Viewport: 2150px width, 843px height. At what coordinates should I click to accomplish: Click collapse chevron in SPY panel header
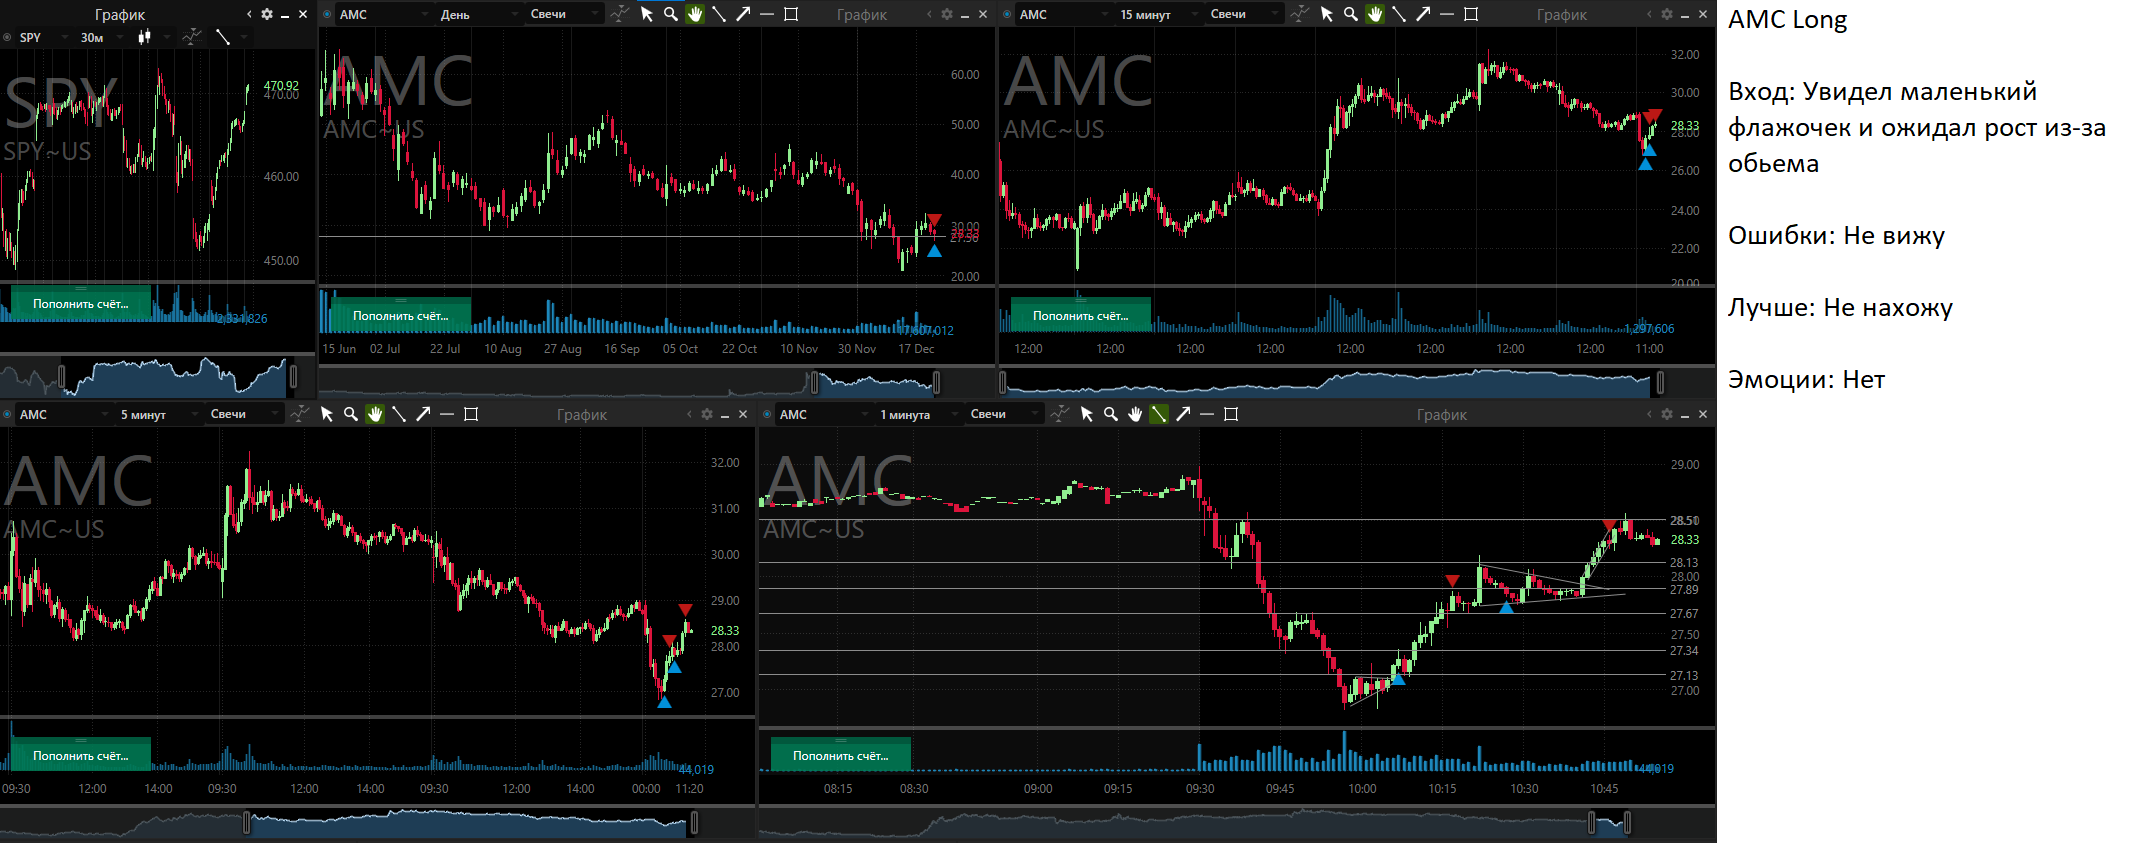pos(249,14)
